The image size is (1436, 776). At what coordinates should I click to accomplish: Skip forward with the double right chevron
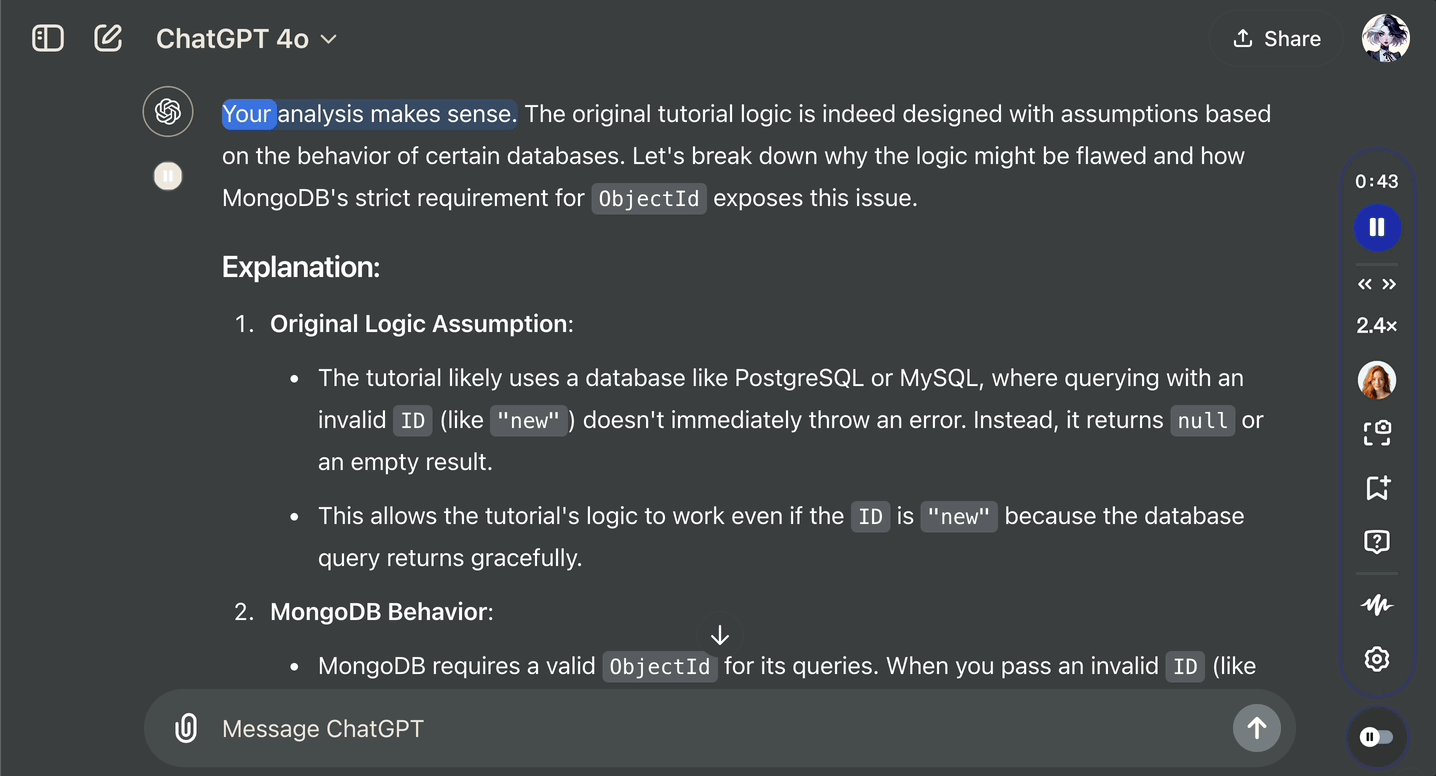[1389, 285]
